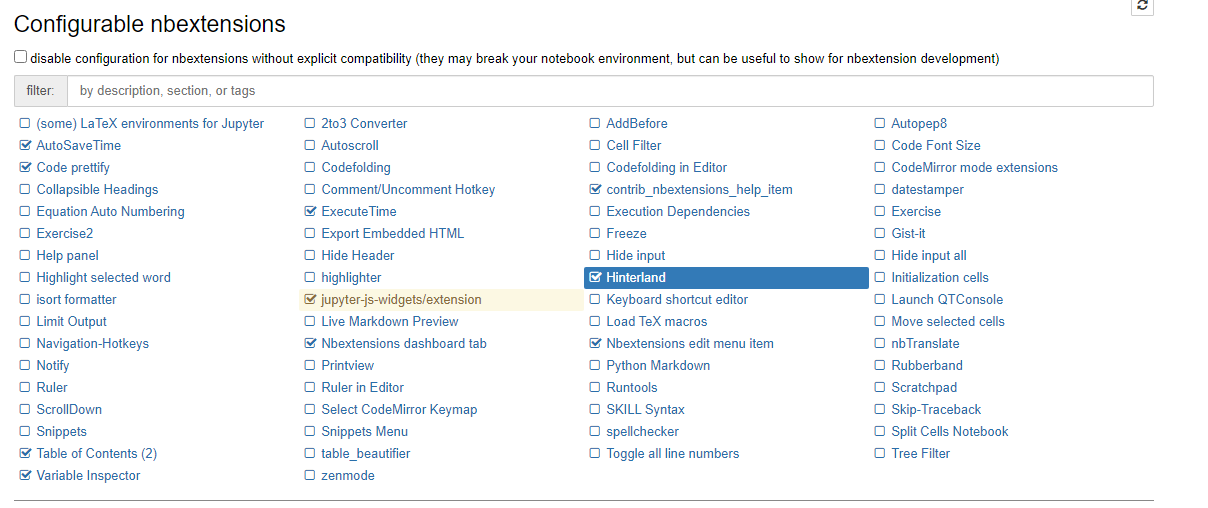Disable the Hinterland extension checkbox
The width and height of the screenshot is (1208, 508).
[596, 277]
